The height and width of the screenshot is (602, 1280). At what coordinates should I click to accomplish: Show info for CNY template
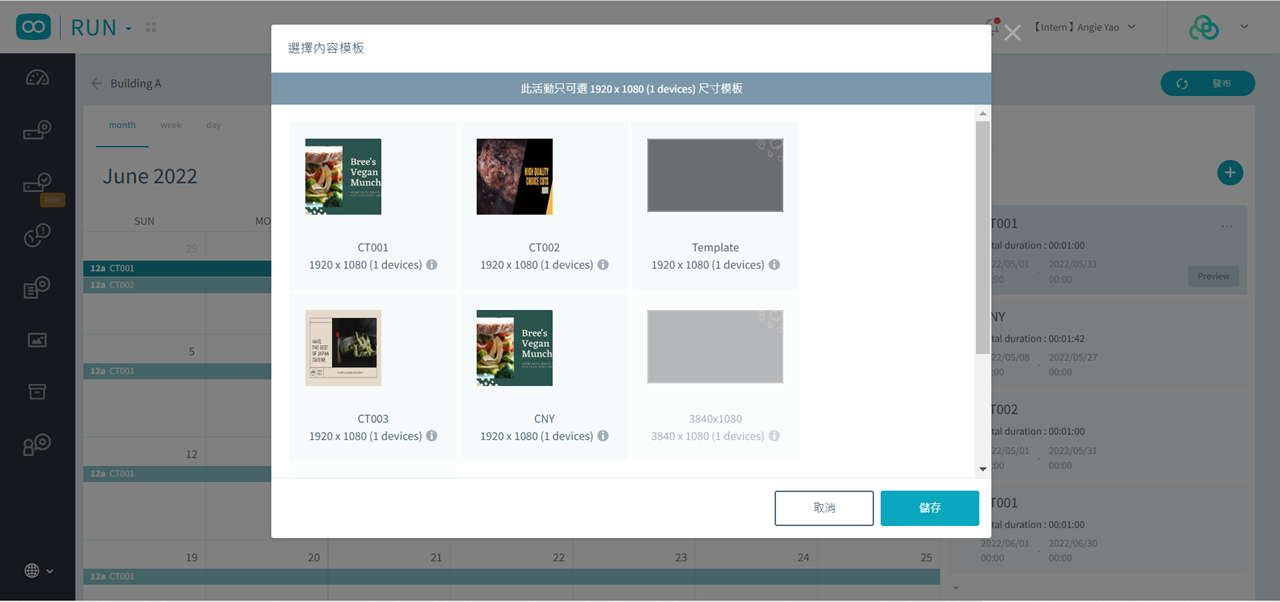(x=603, y=436)
